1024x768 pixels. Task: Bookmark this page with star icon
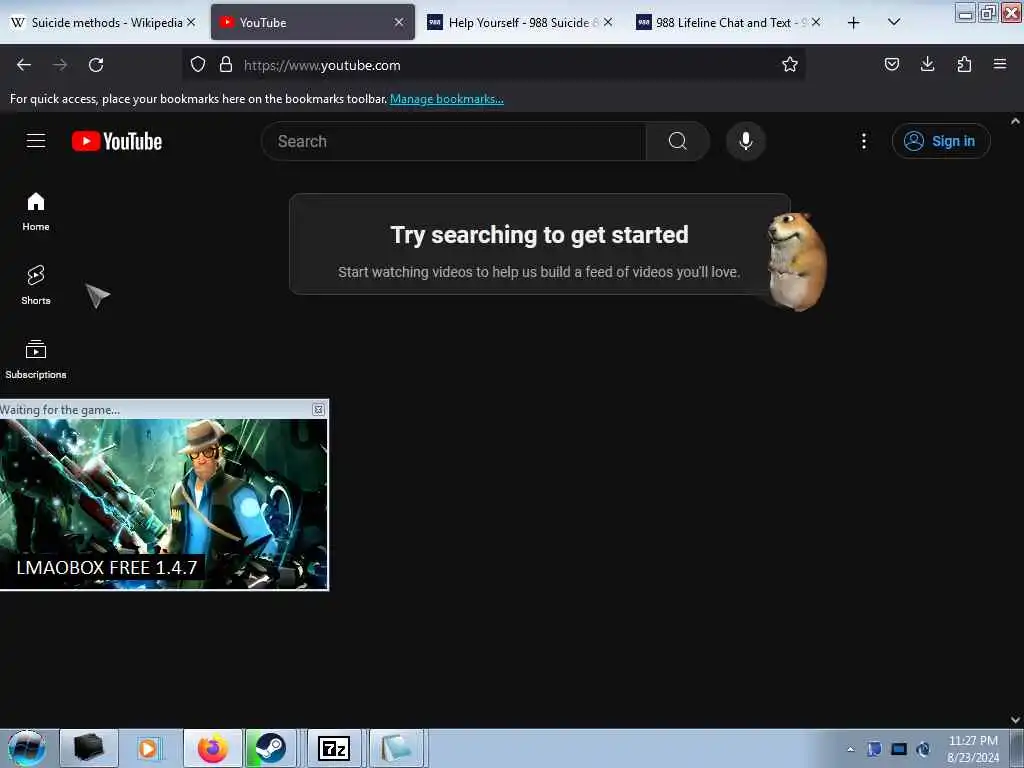click(x=790, y=65)
